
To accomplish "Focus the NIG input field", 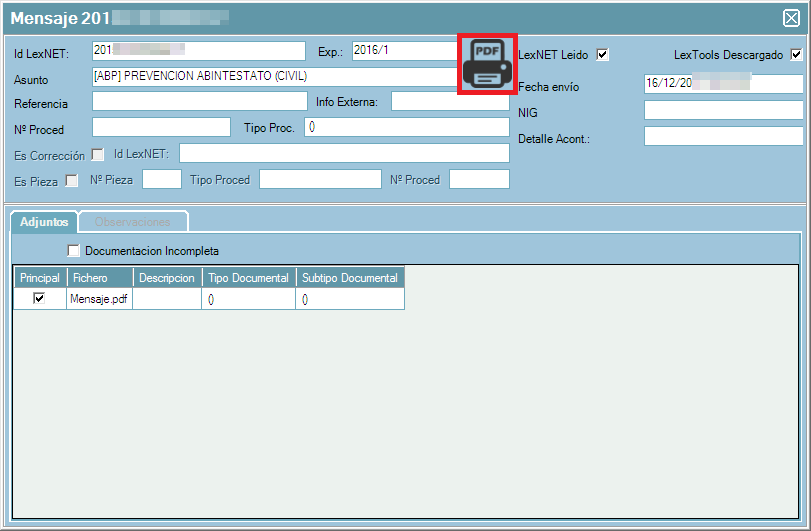I will click(723, 110).
